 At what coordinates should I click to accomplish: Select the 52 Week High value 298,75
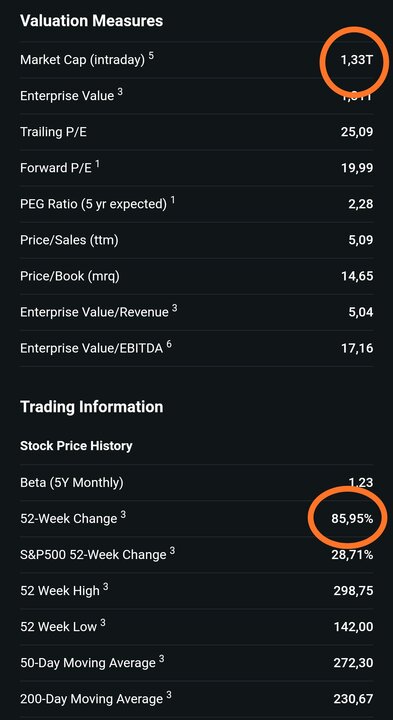(x=353, y=591)
